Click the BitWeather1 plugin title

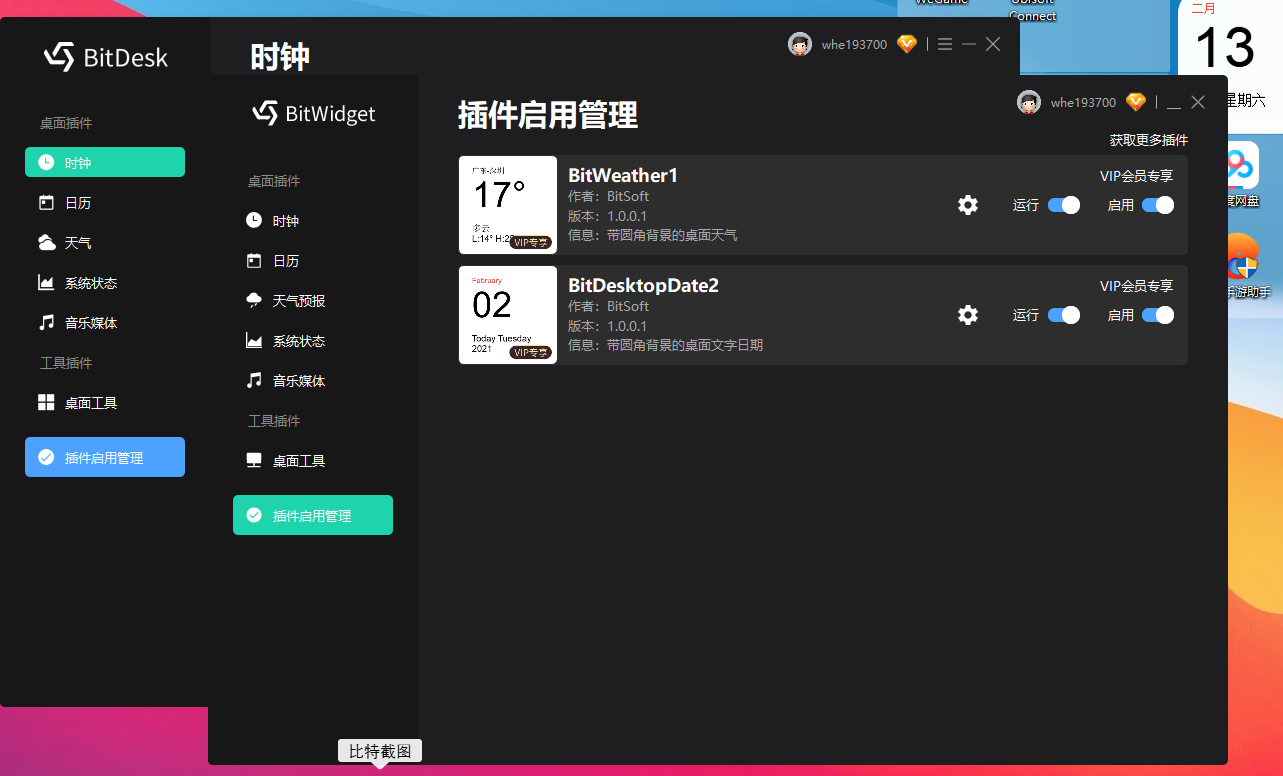coord(623,175)
